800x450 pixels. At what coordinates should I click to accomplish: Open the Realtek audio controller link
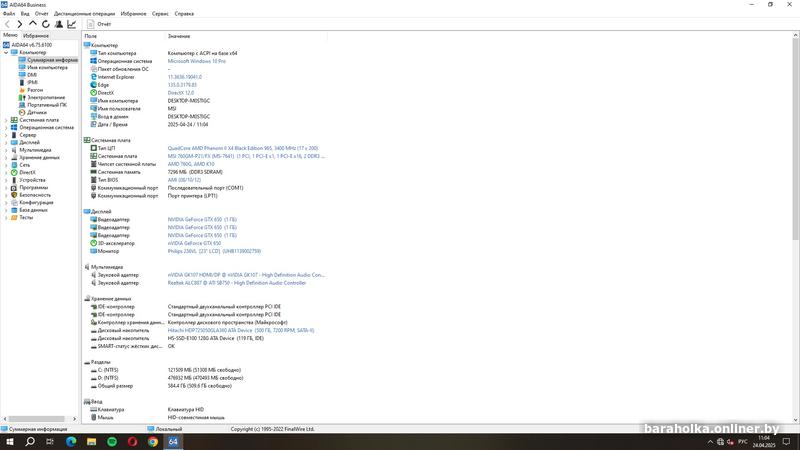(x=237, y=283)
